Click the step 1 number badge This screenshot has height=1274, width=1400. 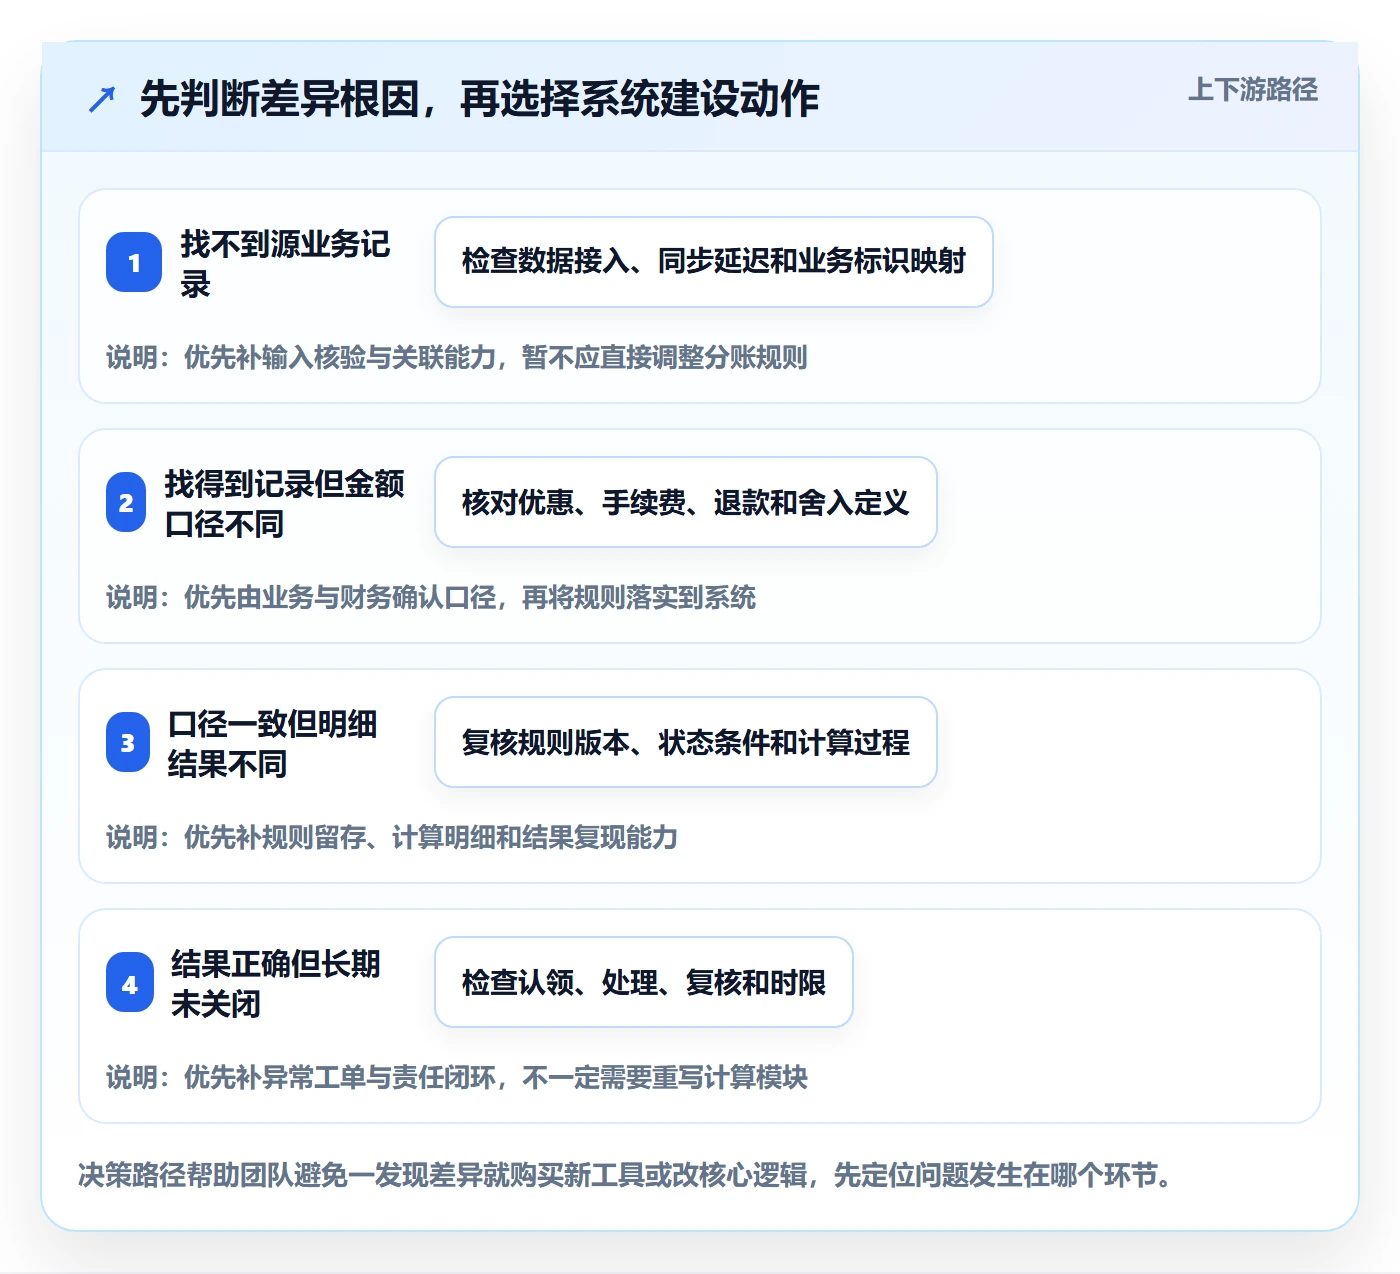pos(134,262)
